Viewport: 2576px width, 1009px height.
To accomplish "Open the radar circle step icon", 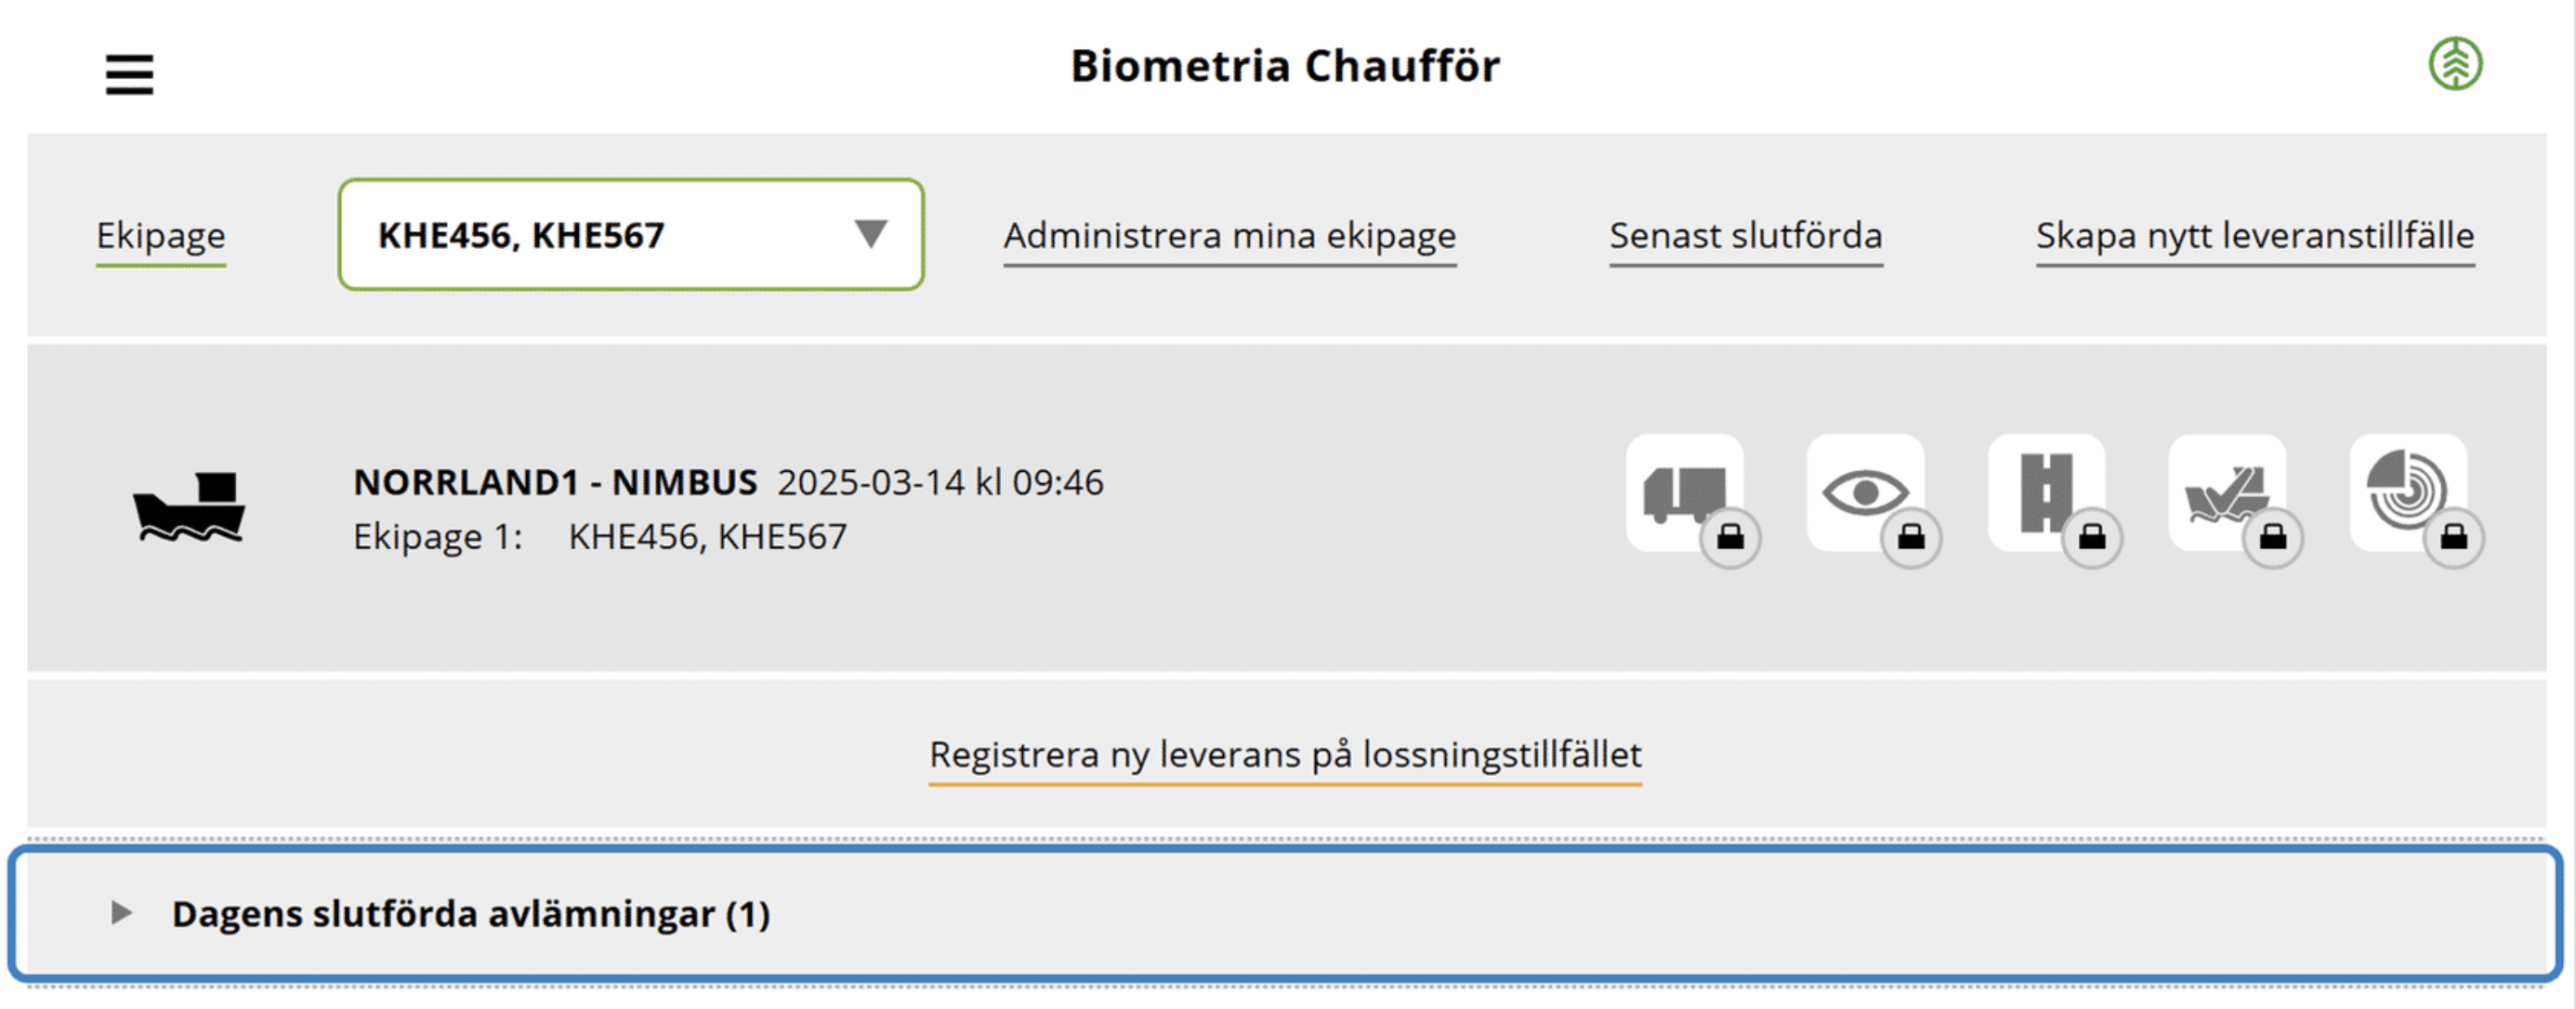I will click(x=2408, y=492).
